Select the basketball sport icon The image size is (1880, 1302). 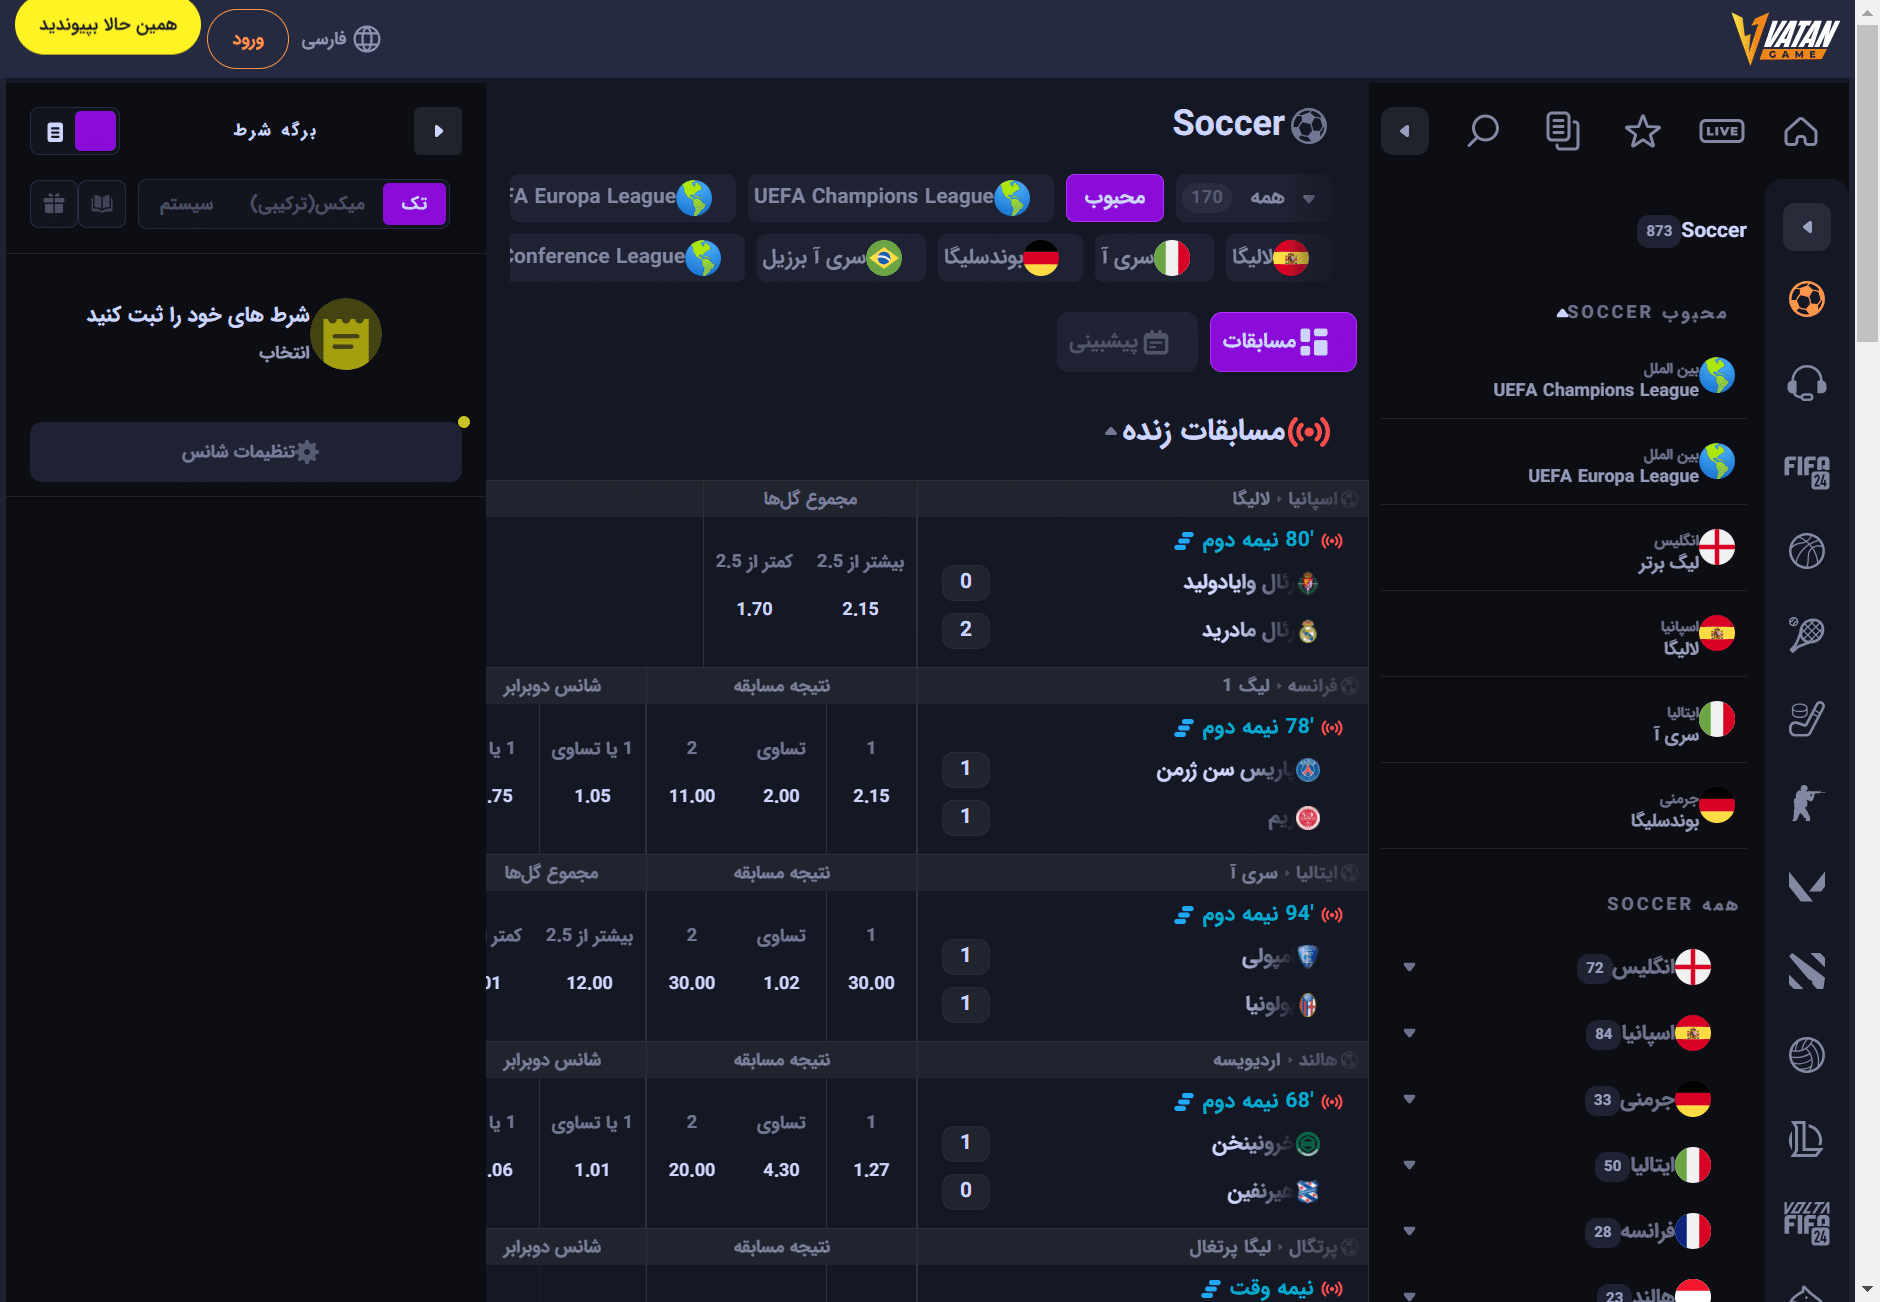[x=1807, y=551]
